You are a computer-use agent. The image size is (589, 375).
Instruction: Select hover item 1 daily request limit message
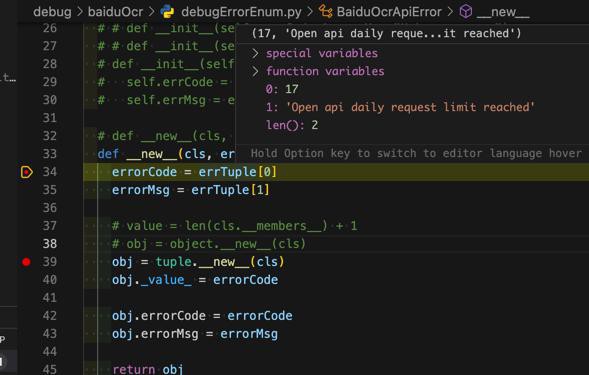click(x=400, y=107)
